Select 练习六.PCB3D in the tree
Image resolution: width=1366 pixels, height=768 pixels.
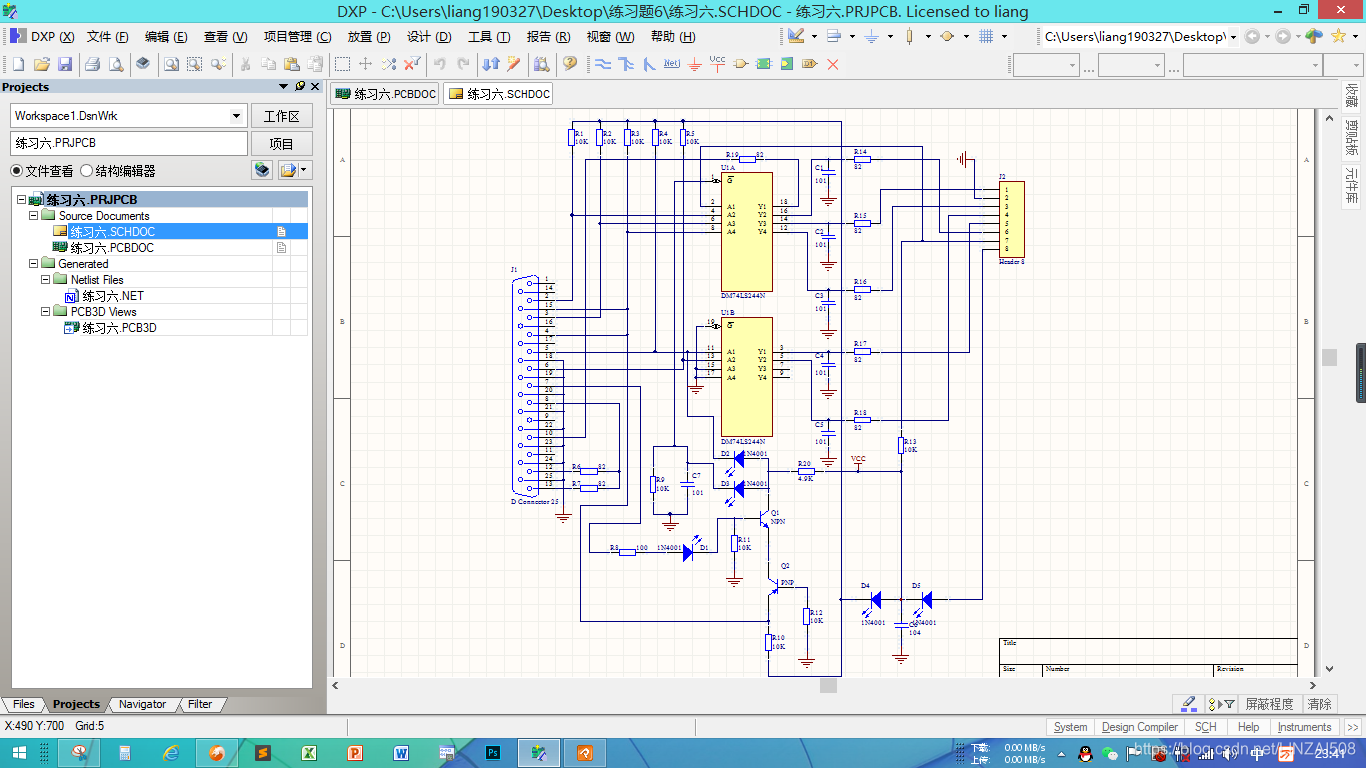point(119,328)
